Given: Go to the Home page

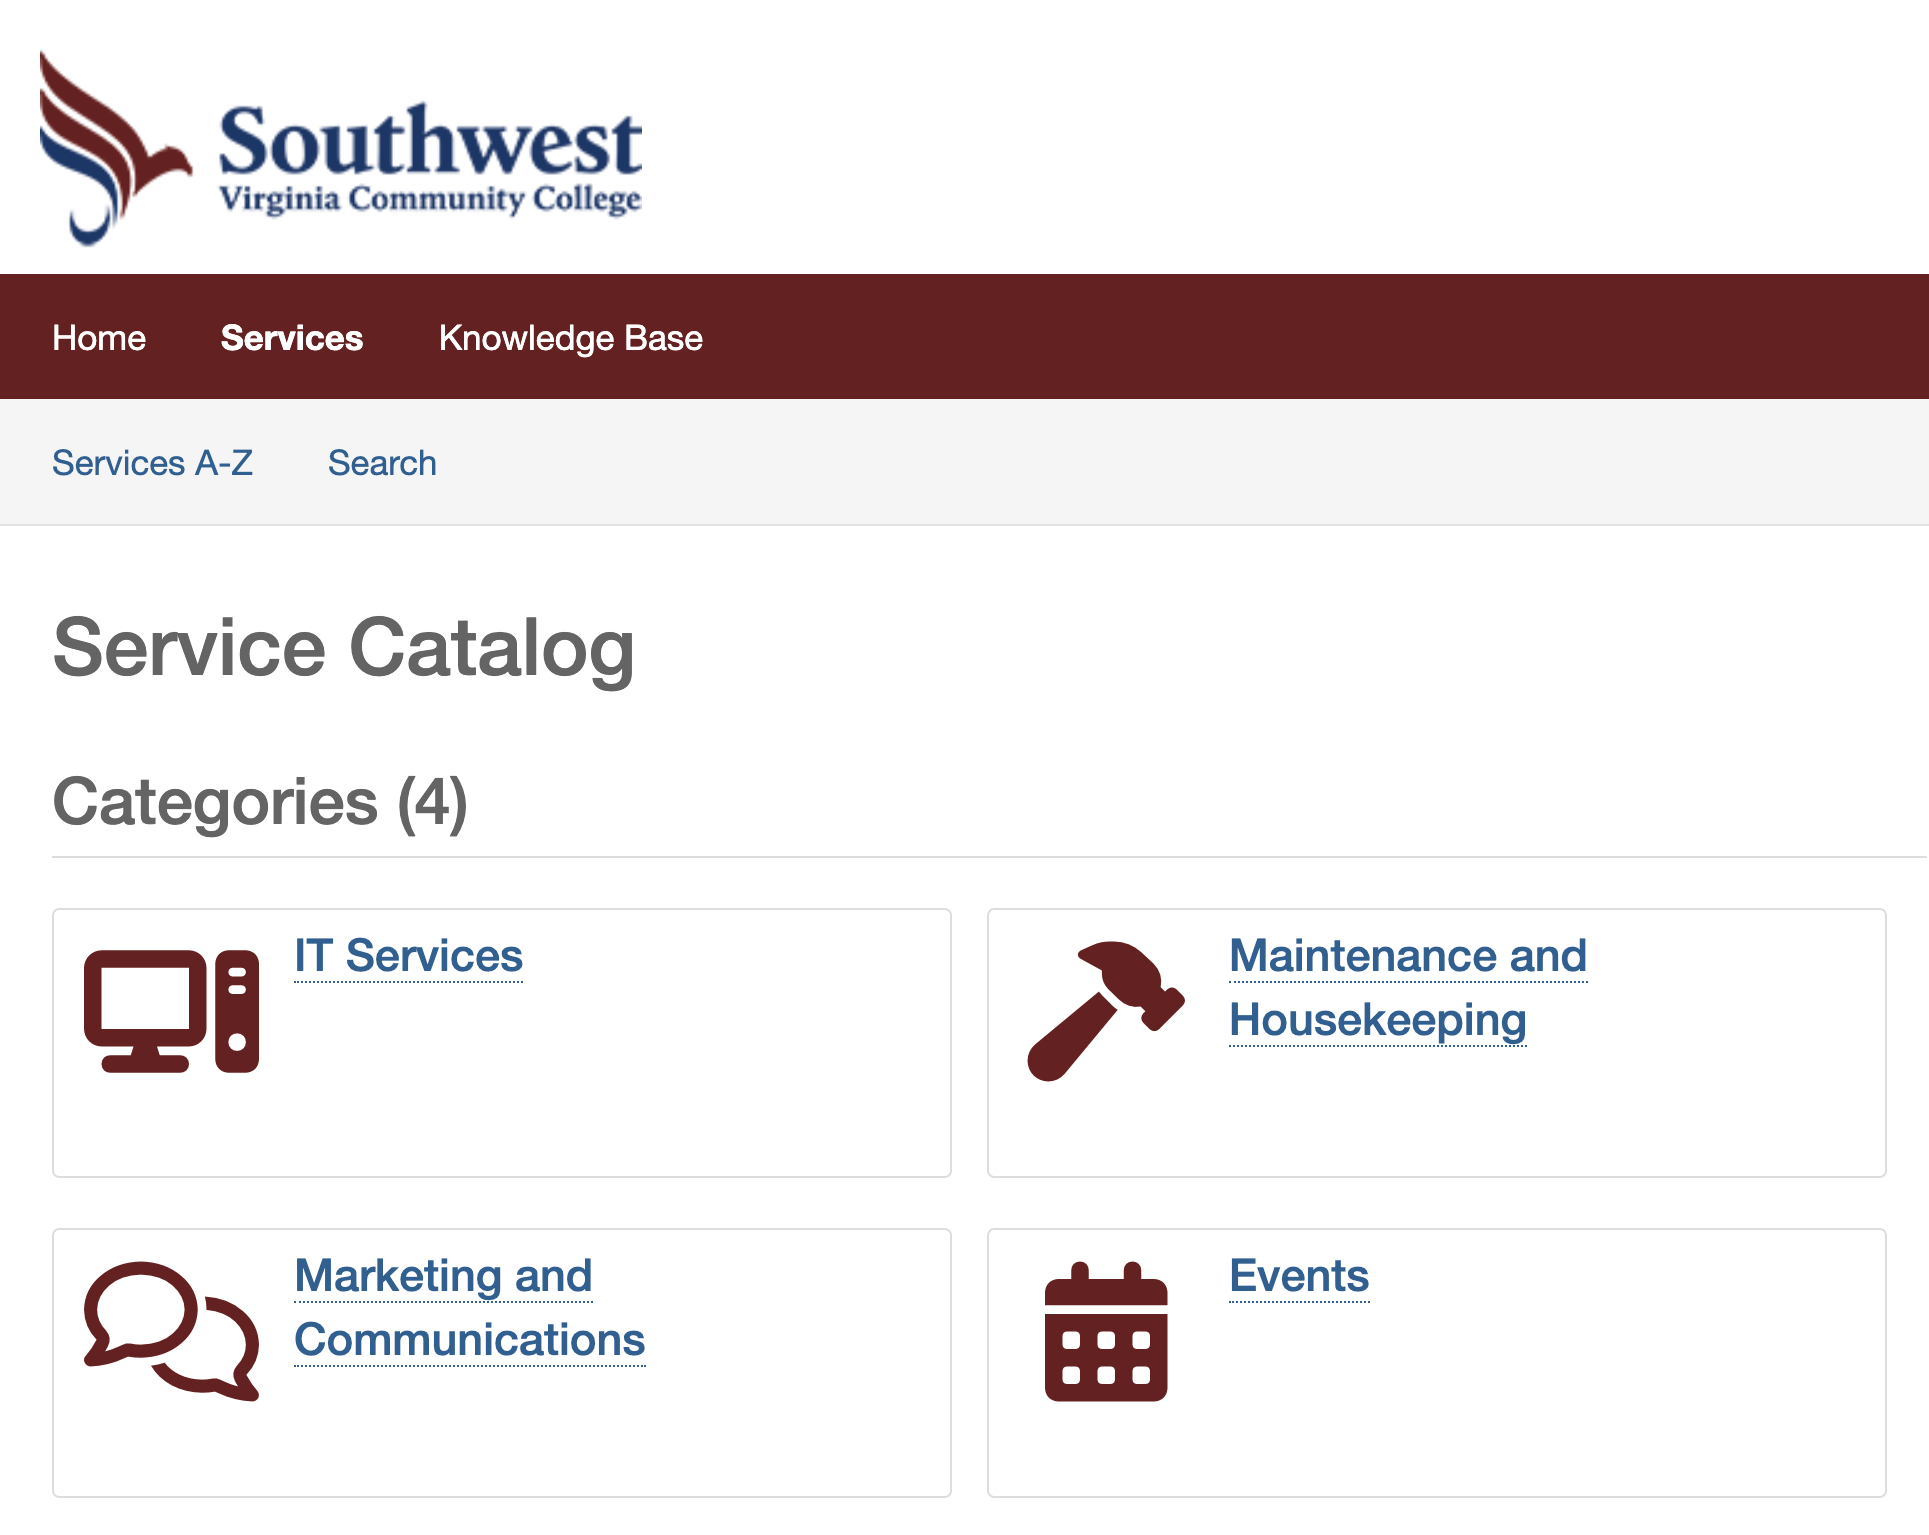Looking at the screenshot, I should [99, 338].
